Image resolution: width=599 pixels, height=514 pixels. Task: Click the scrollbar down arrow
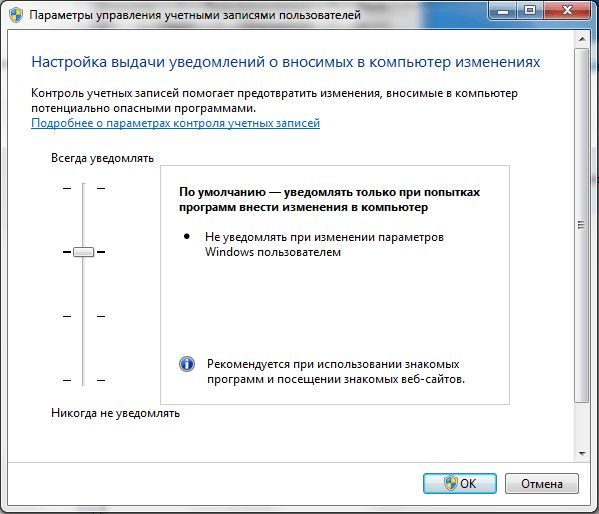point(582,454)
